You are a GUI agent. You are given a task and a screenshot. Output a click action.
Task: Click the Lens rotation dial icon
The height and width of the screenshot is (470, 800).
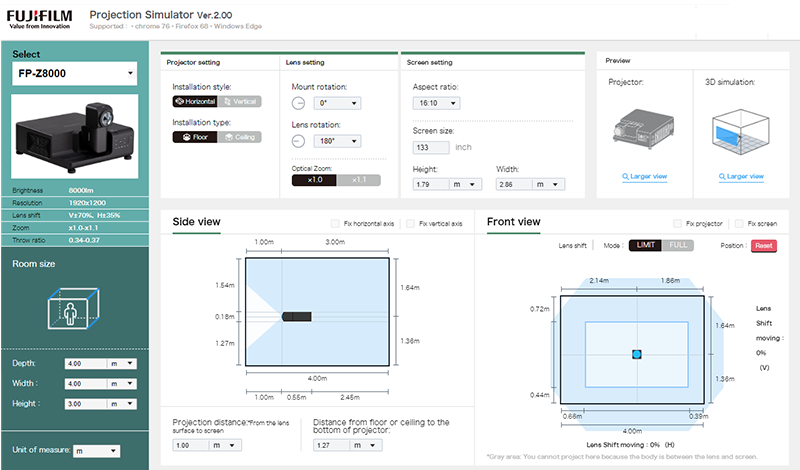pyautogui.click(x=298, y=141)
